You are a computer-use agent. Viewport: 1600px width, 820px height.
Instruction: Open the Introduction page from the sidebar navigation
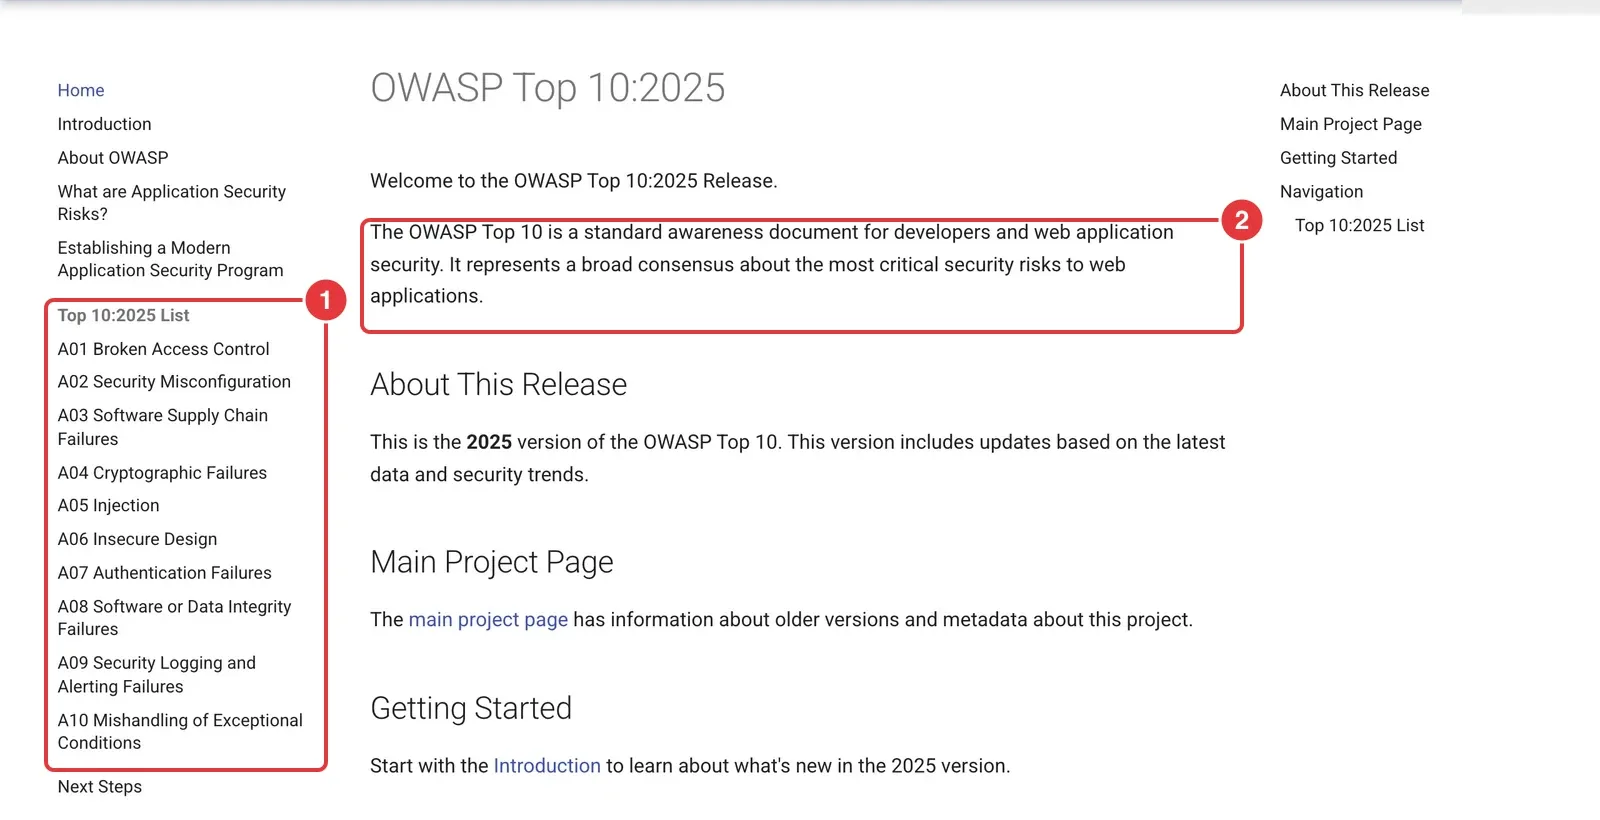click(x=104, y=124)
